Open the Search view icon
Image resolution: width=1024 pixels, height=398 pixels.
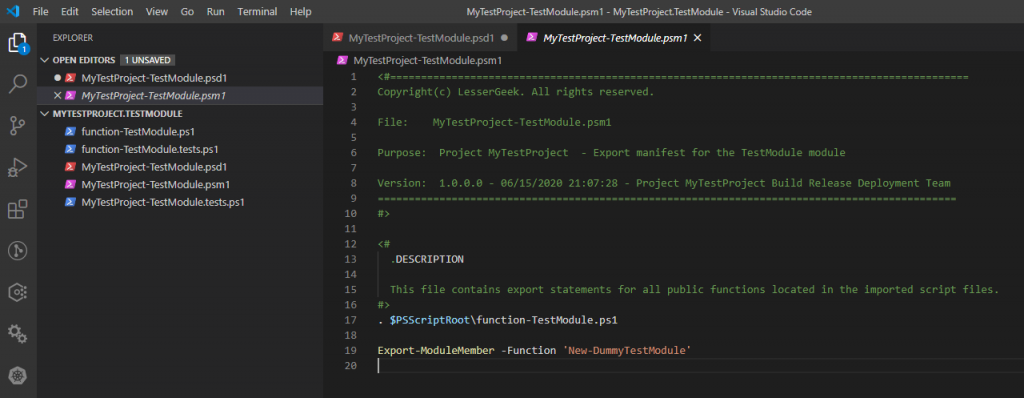tap(18, 84)
